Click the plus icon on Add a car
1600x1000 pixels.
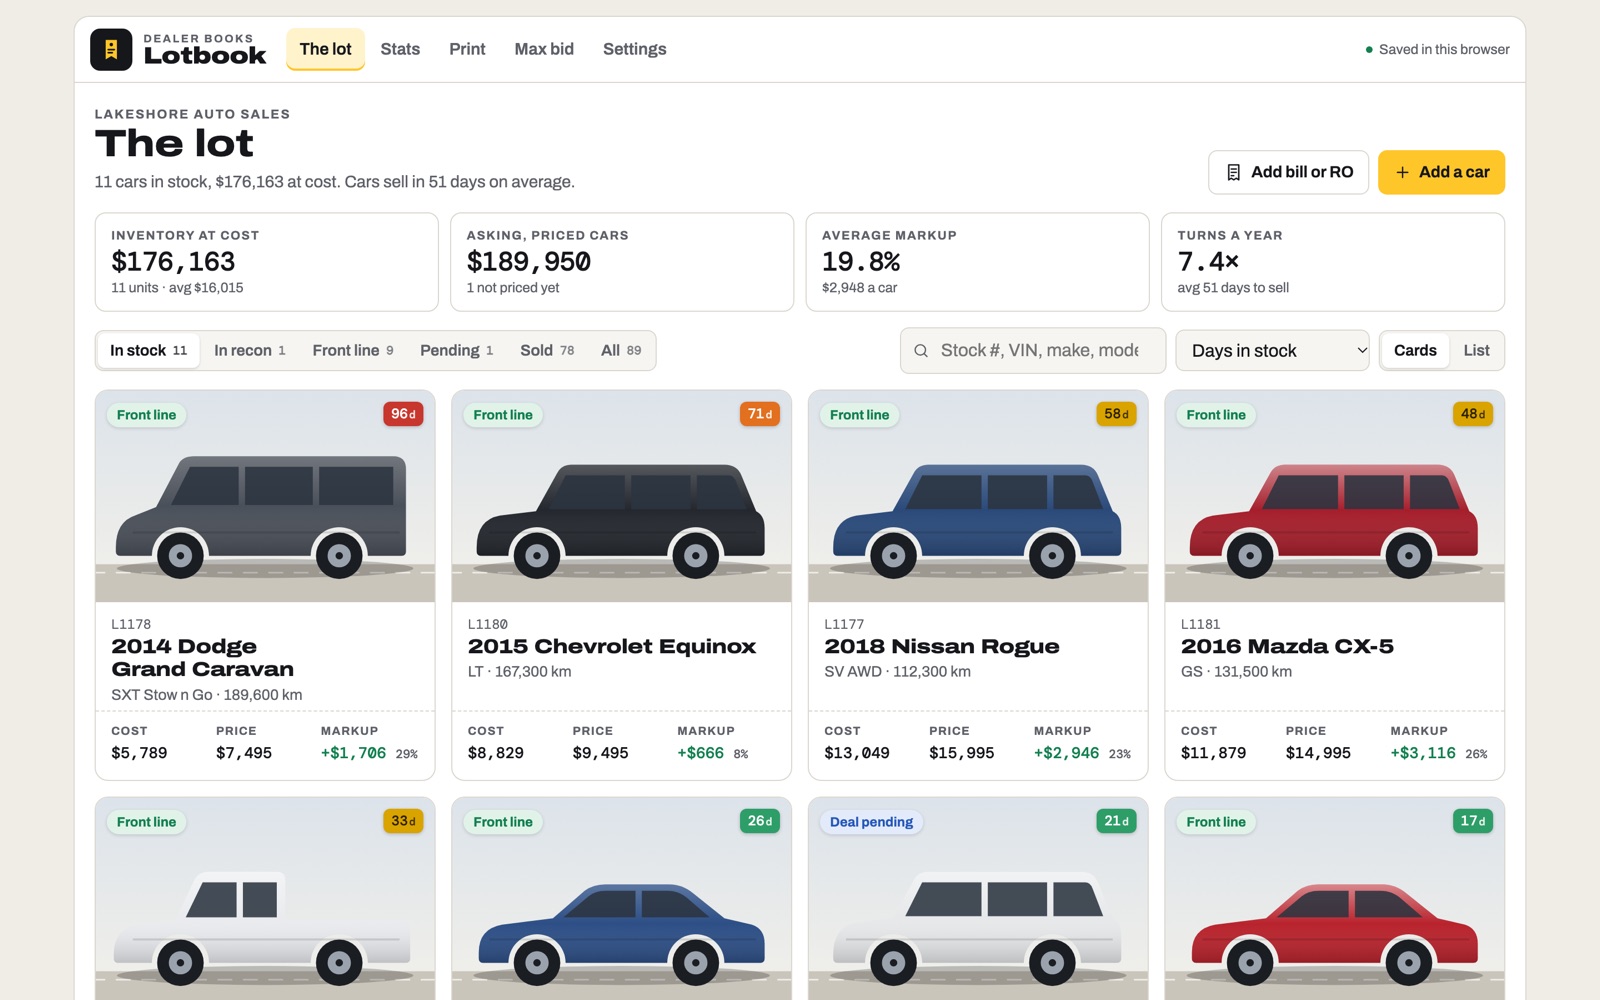[1402, 172]
